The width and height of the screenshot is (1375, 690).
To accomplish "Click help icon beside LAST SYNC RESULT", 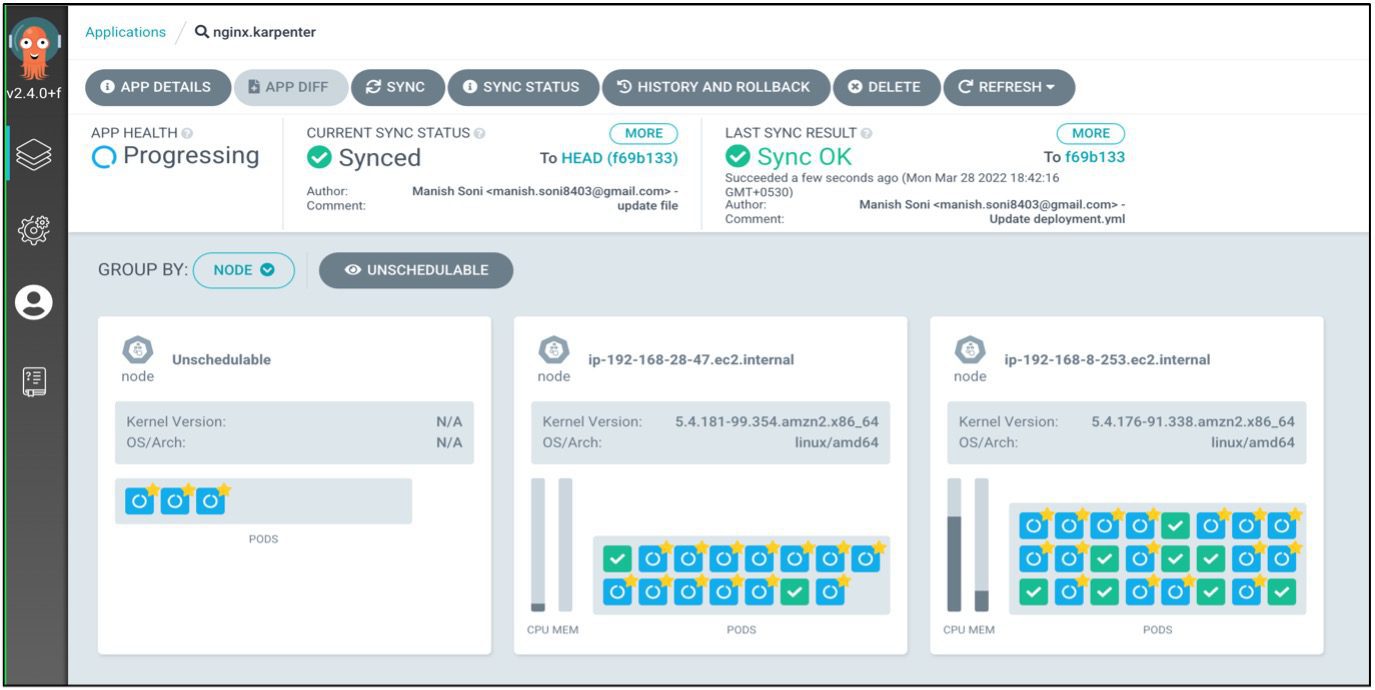I will click(x=866, y=133).
